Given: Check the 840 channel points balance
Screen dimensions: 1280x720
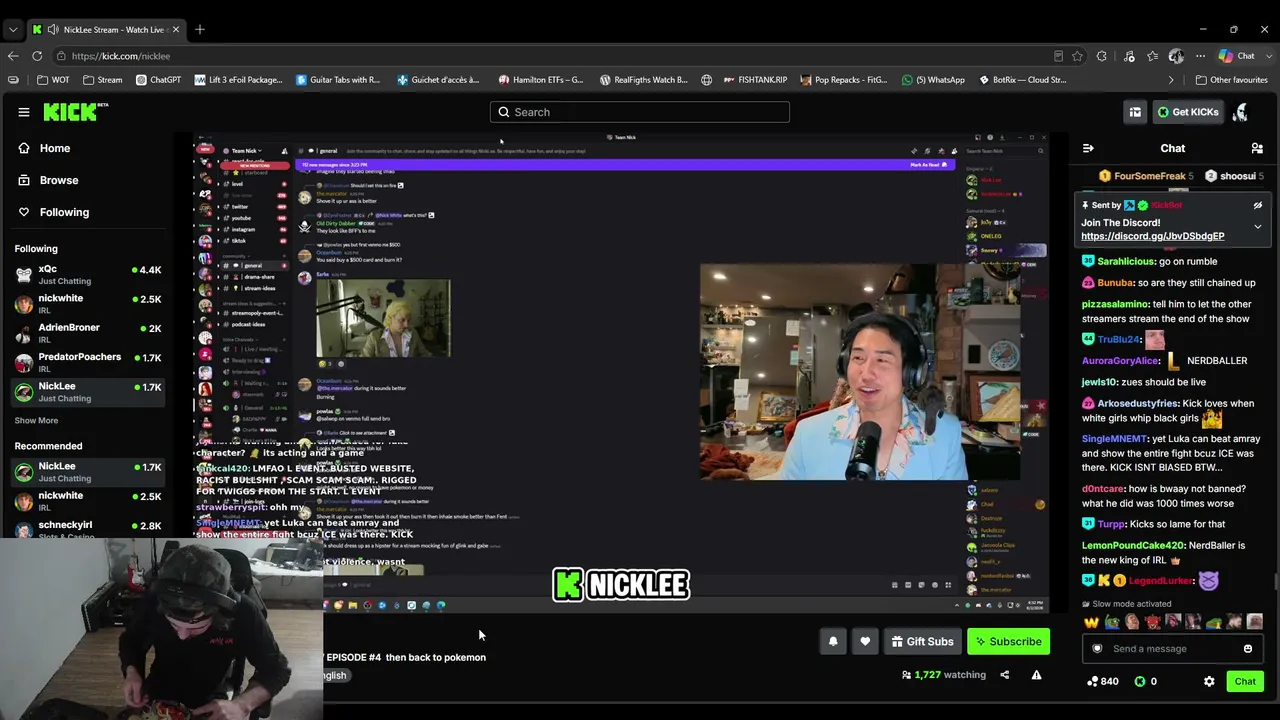Looking at the screenshot, I should tap(1103, 681).
